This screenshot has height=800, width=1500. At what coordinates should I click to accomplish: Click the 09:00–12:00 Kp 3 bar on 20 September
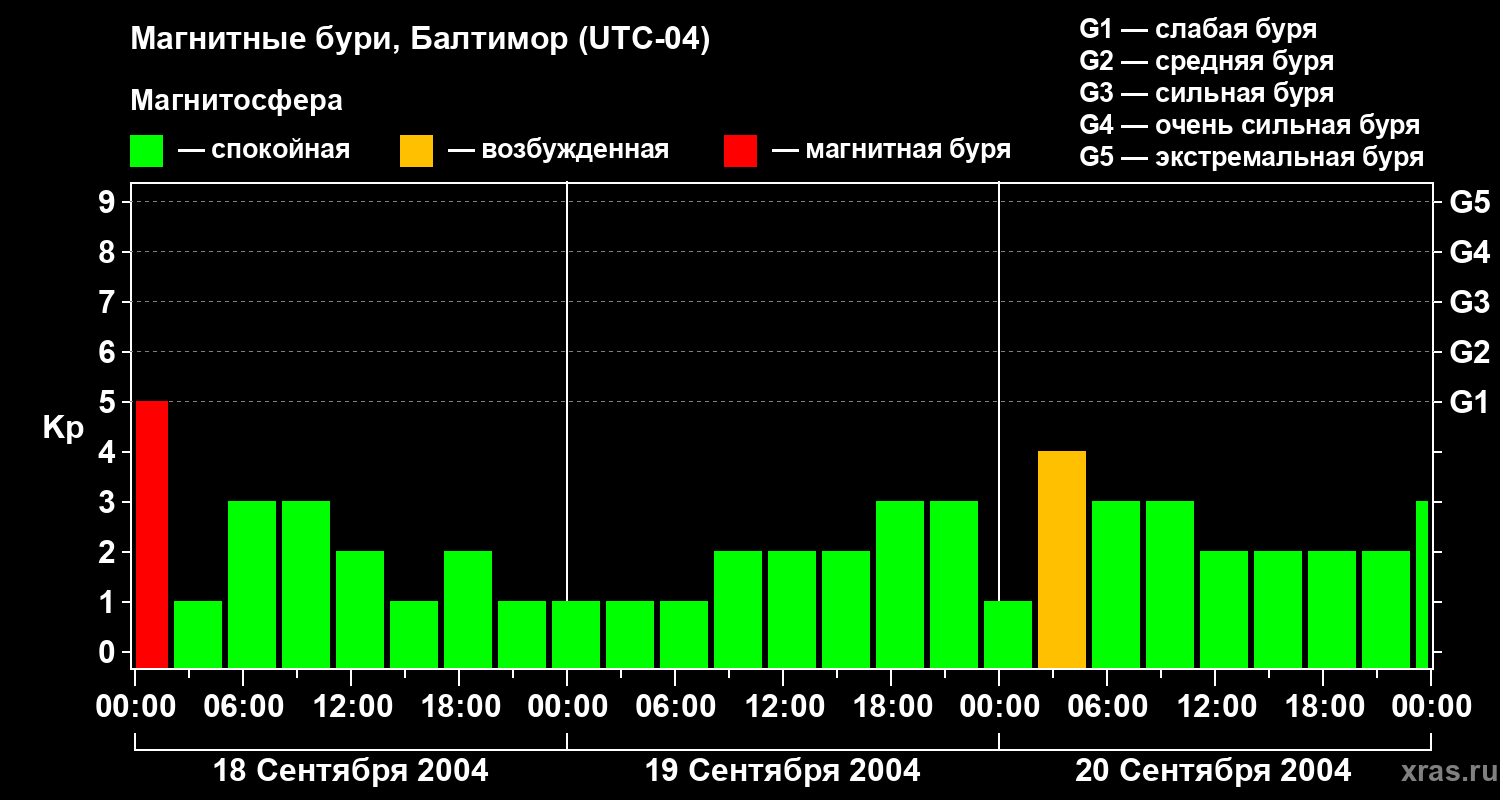coord(1170,585)
